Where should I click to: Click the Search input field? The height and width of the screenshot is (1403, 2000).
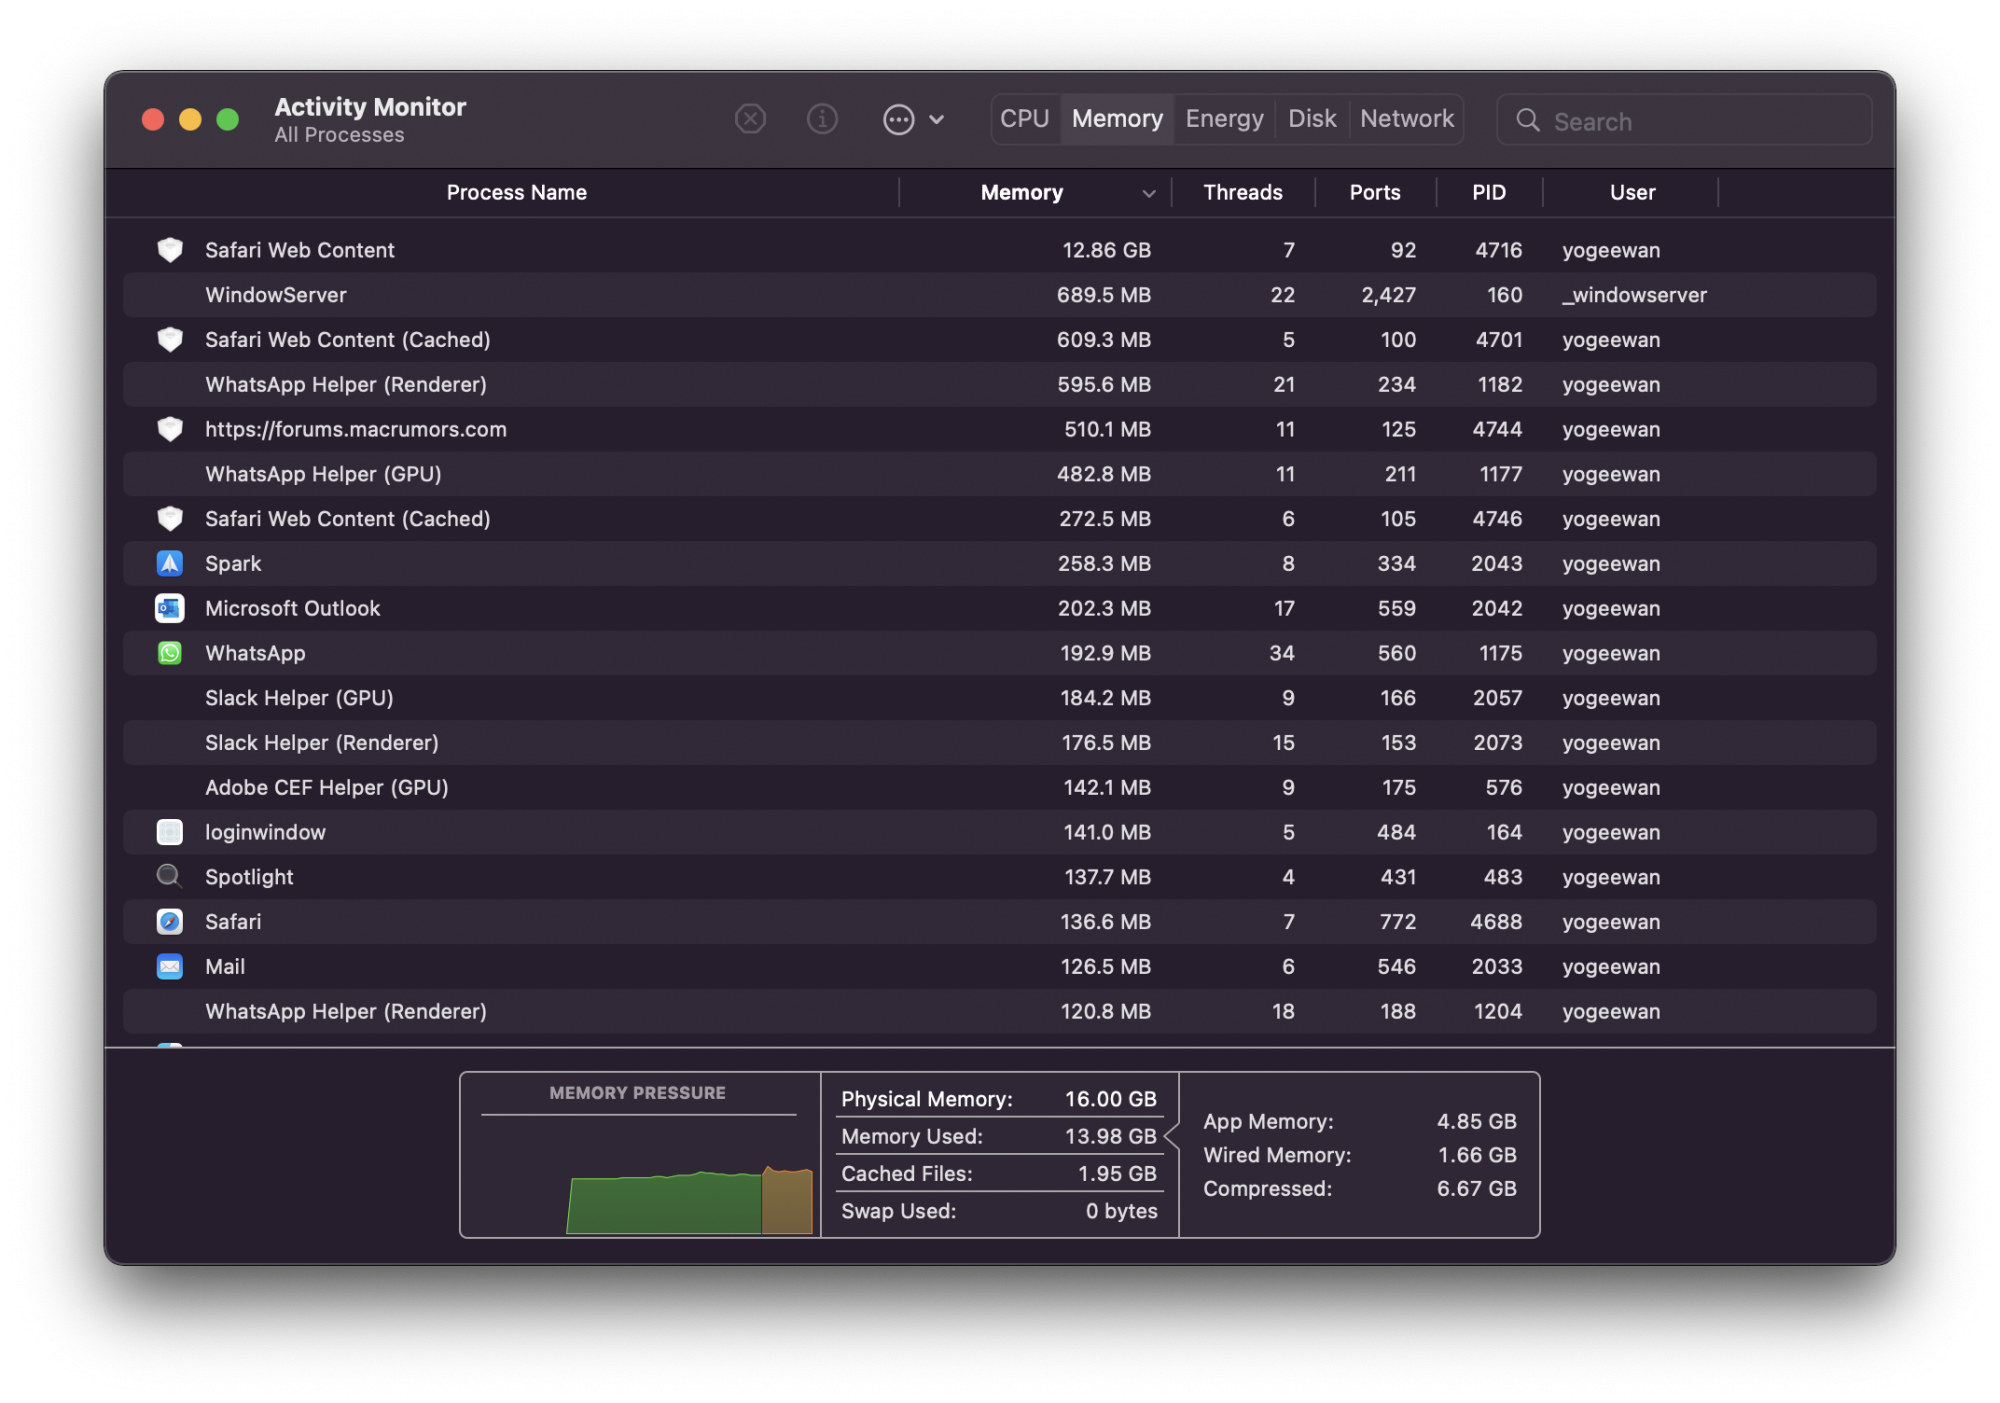1700,121
